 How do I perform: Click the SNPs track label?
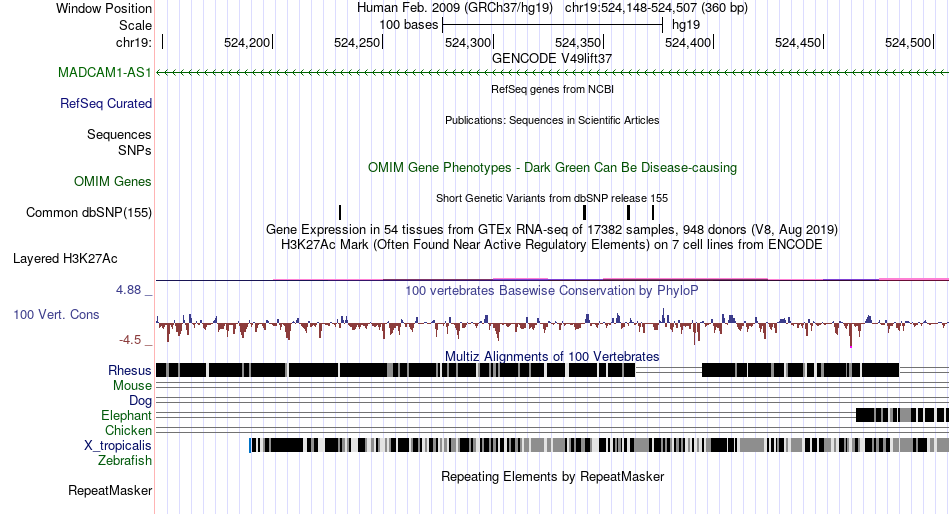[135, 150]
